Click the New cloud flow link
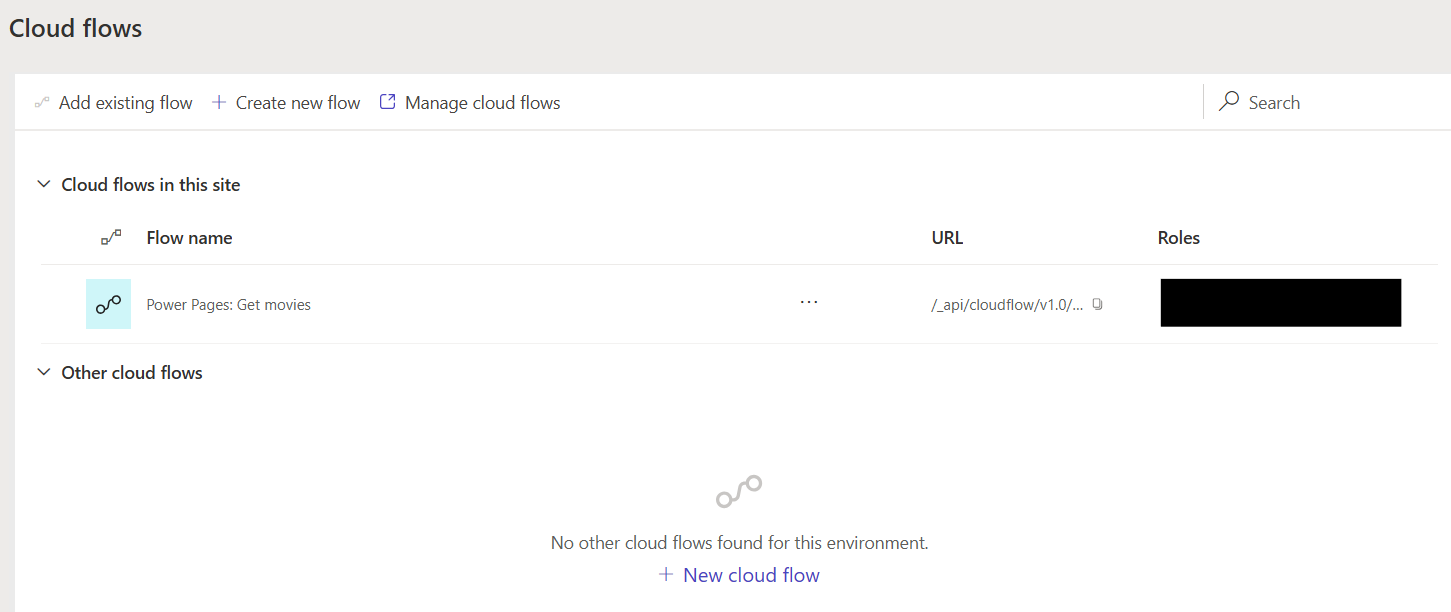This screenshot has height=612, width=1451. pyautogui.click(x=739, y=575)
